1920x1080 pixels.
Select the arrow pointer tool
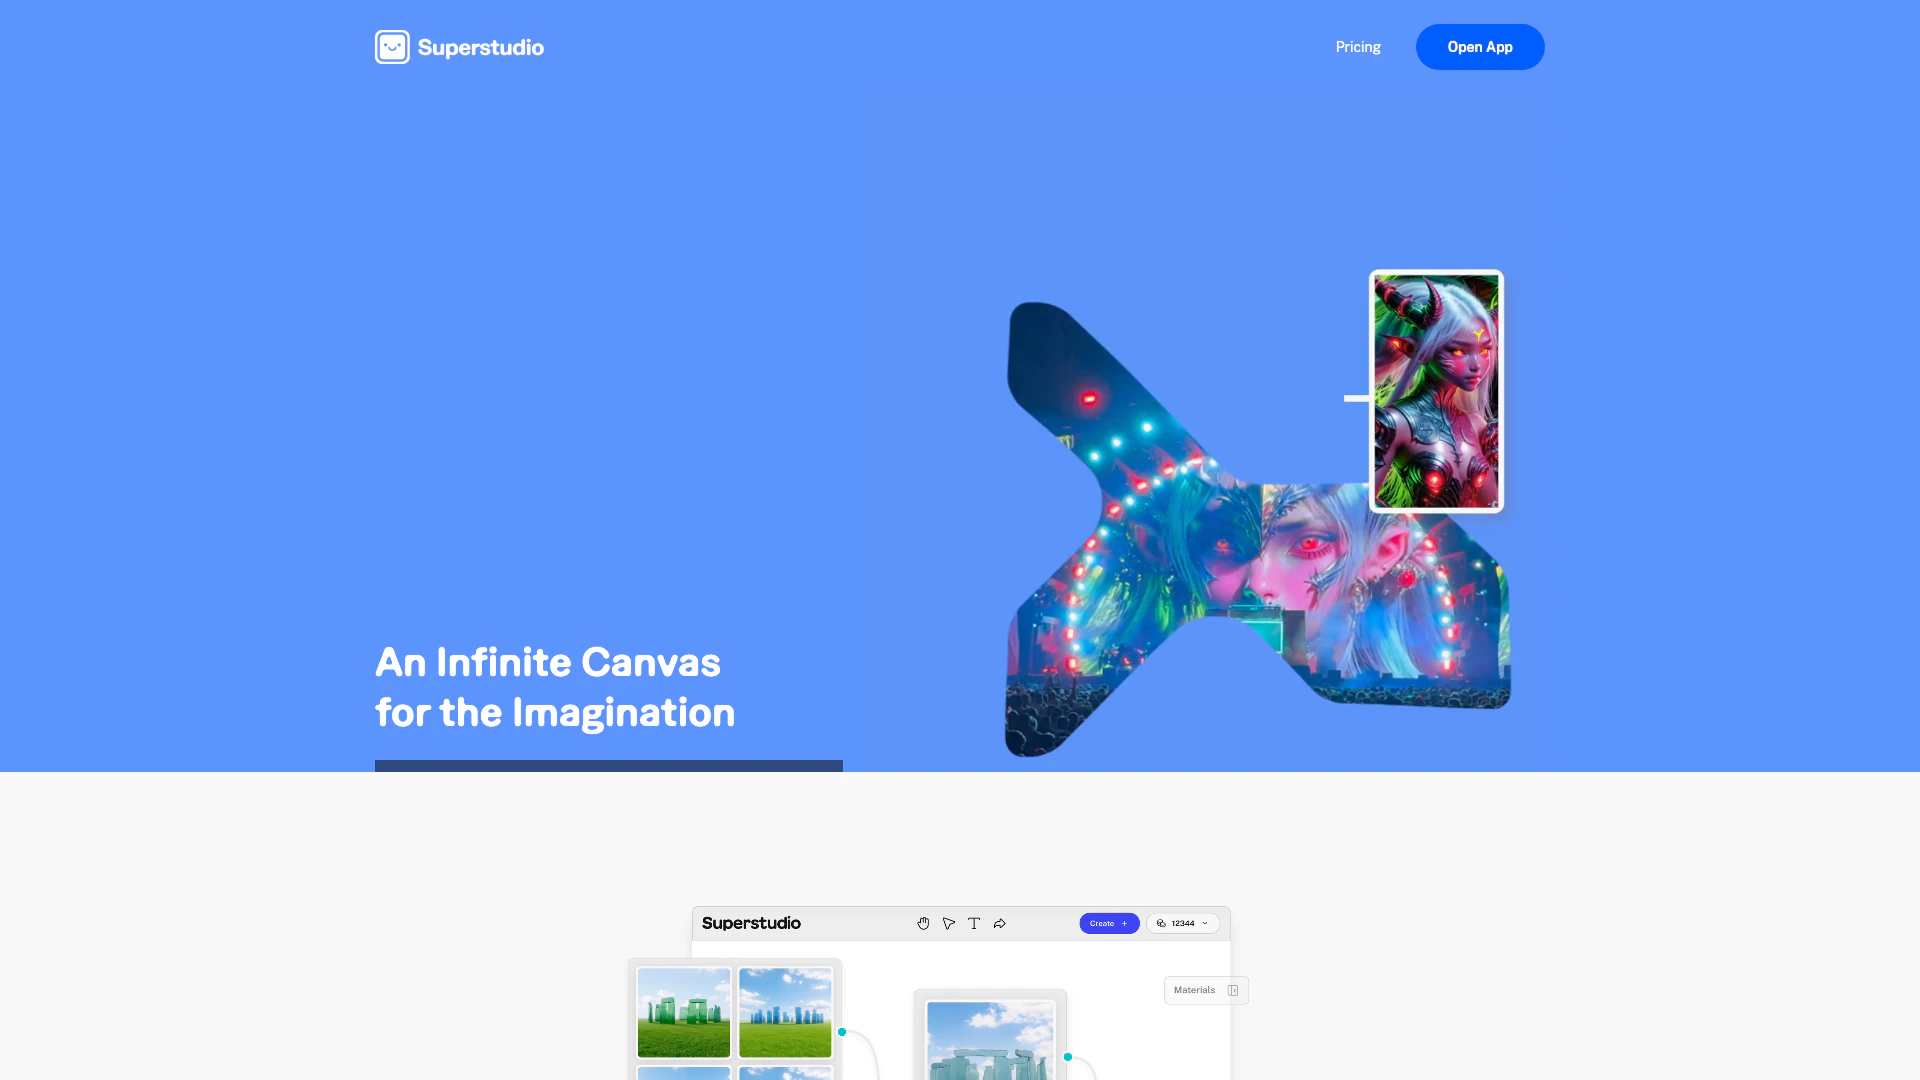(x=949, y=923)
